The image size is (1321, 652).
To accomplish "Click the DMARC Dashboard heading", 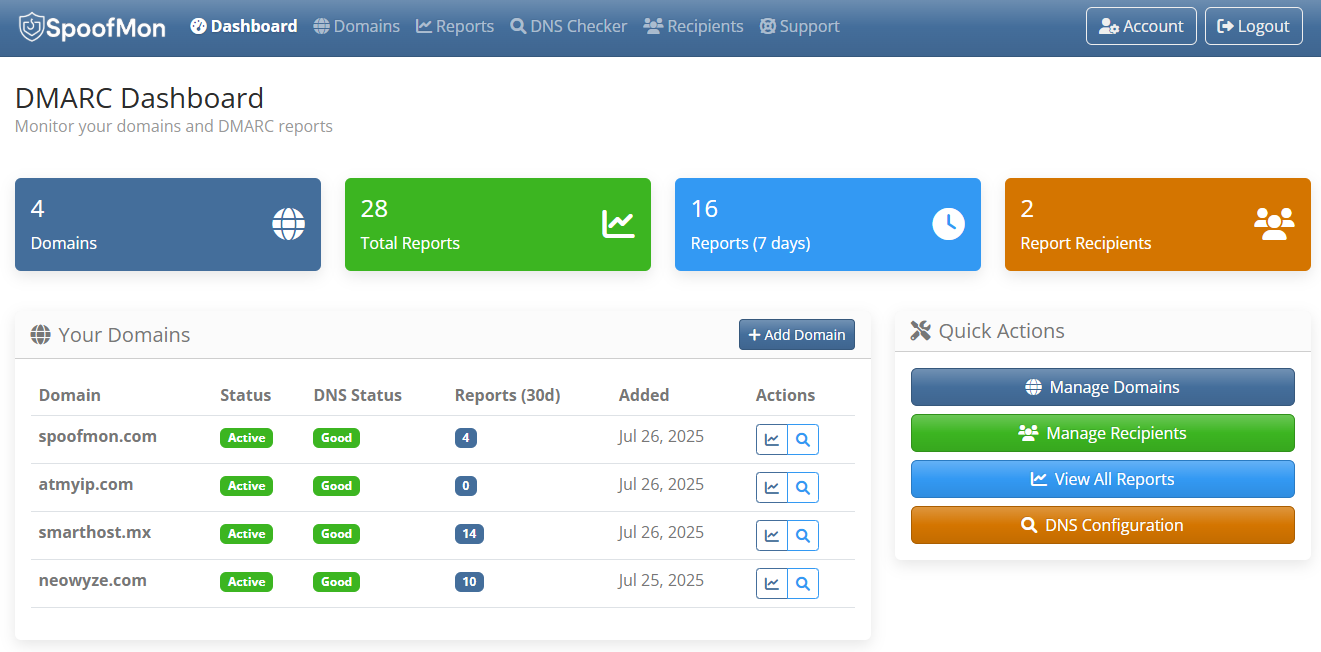I will (x=140, y=98).
